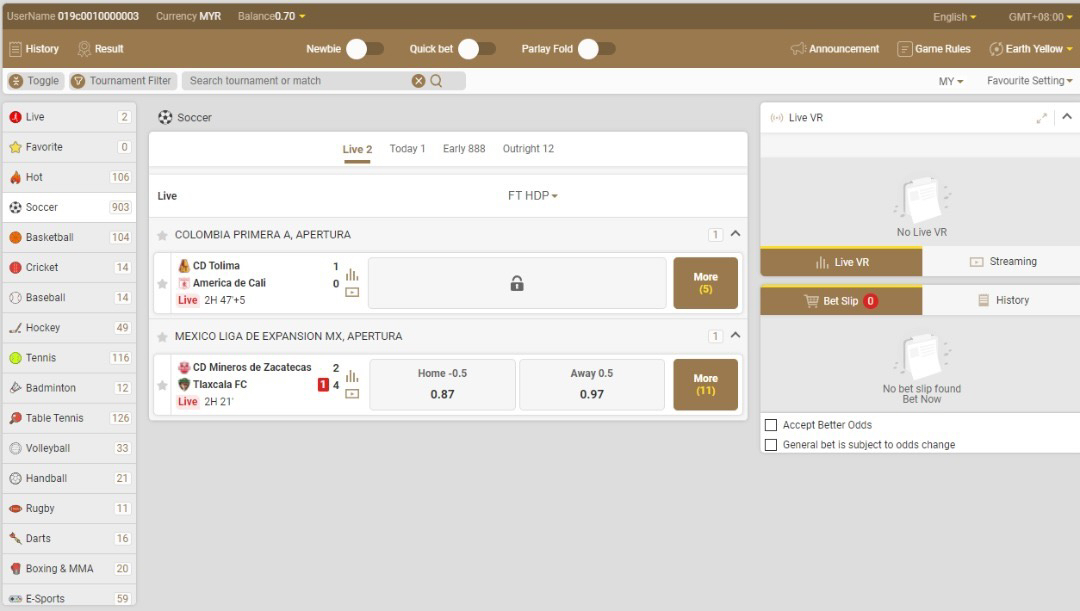Check Accept Better Odds checkbox

point(771,425)
